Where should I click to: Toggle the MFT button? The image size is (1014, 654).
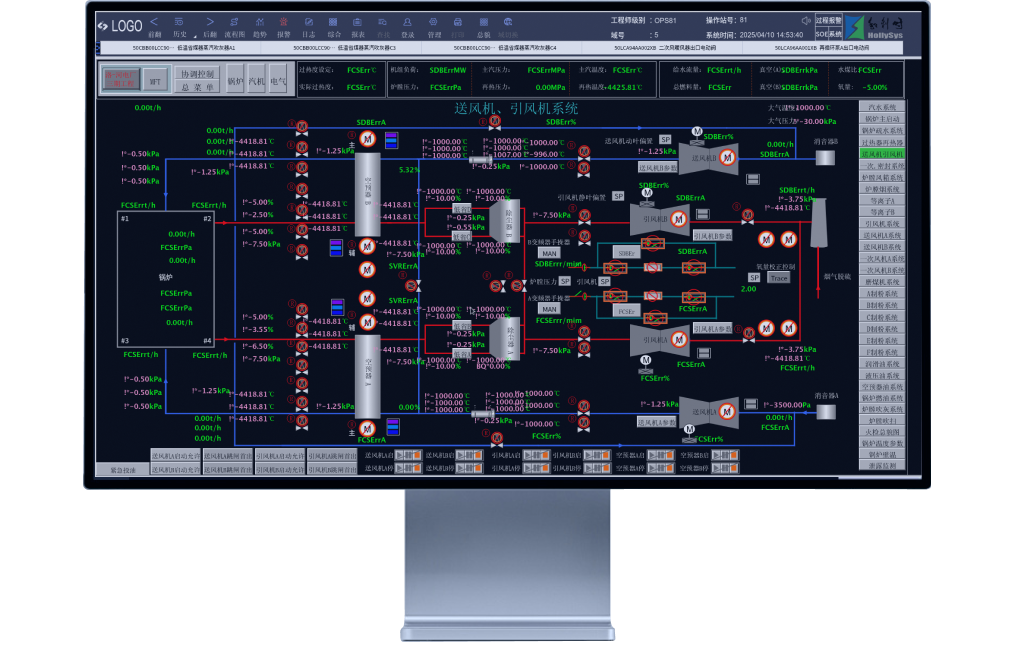(x=154, y=80)
